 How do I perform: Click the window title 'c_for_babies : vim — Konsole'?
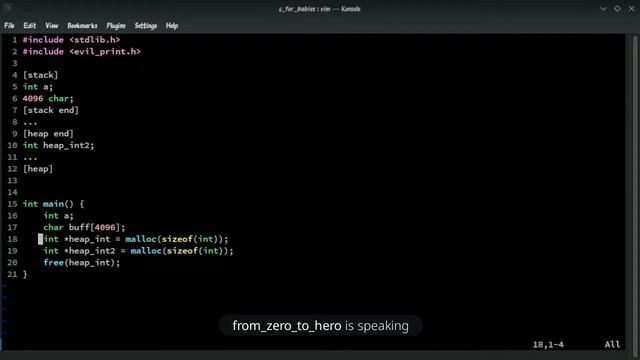point(320,9)
